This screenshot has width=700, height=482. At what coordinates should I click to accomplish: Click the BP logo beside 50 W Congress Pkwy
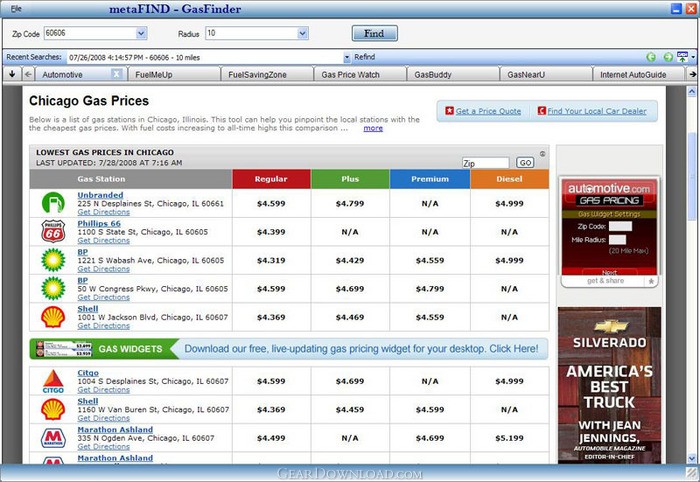(x=53, y=288)
